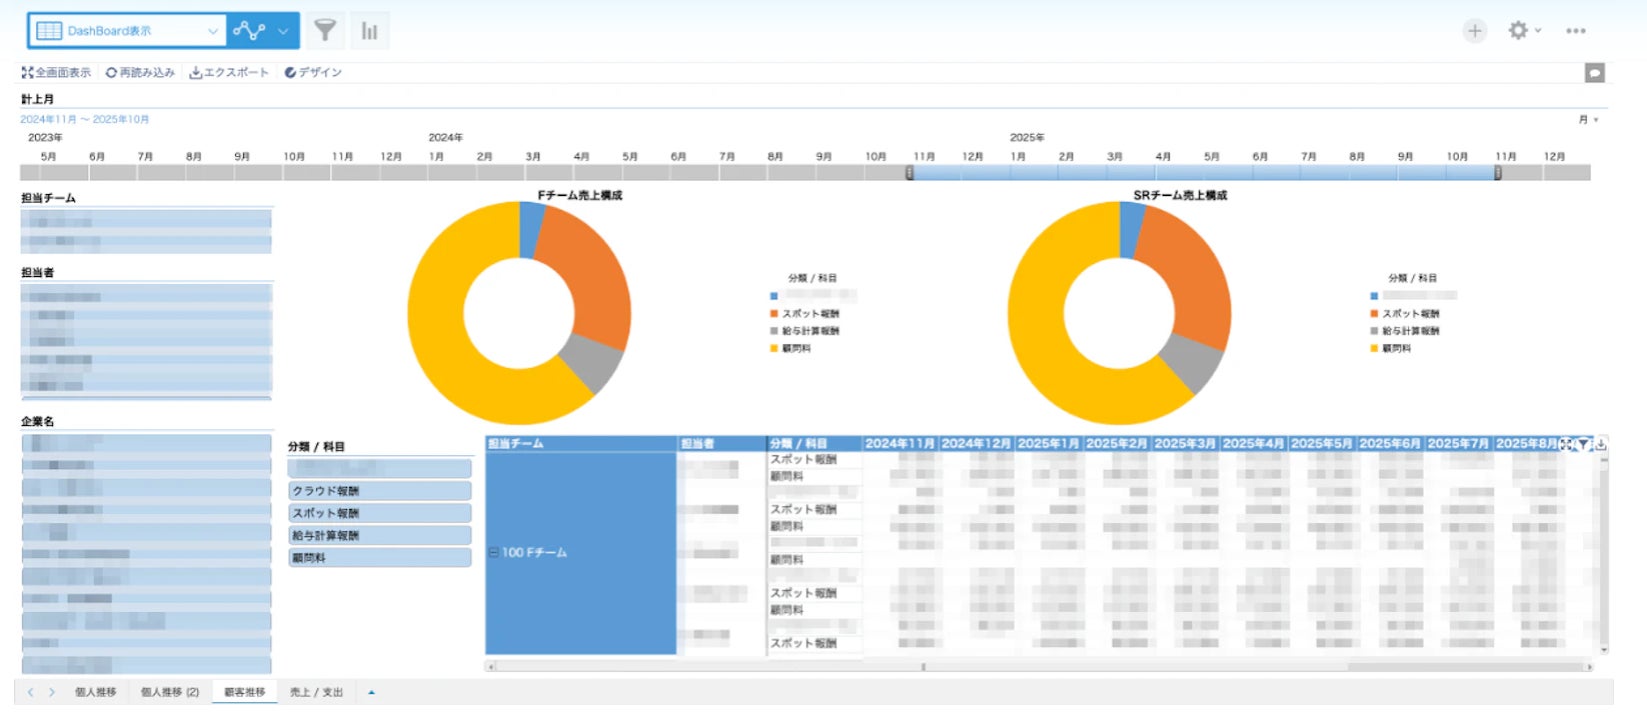Toggle the 給与計算報酬 filter item
The image size is (1647, 716).
tap(379, 535)
